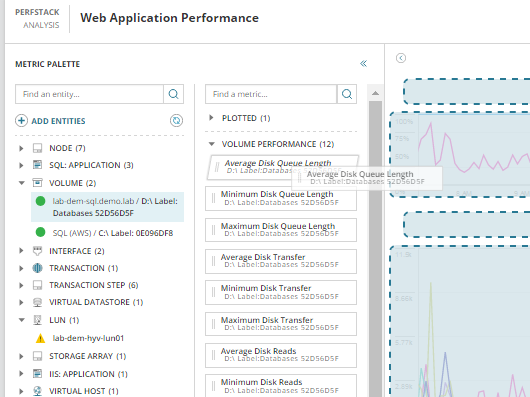
Task: Expand the PLOTTED (1) metrics section
Action: click(x=211, y=118)
